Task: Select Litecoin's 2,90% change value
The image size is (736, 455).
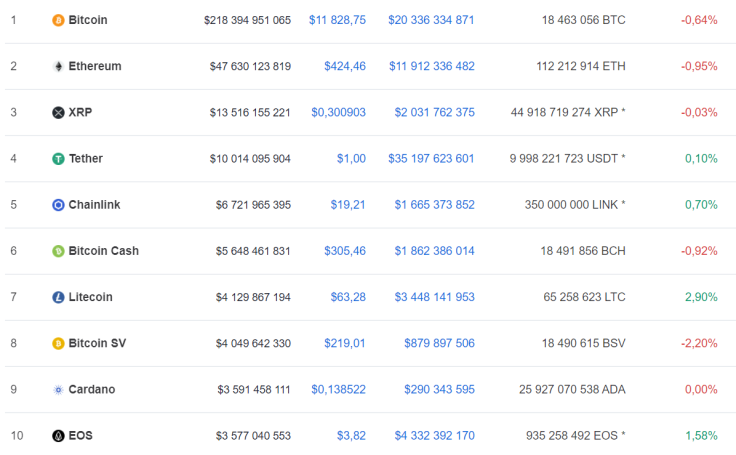Action: coord(701,297)
